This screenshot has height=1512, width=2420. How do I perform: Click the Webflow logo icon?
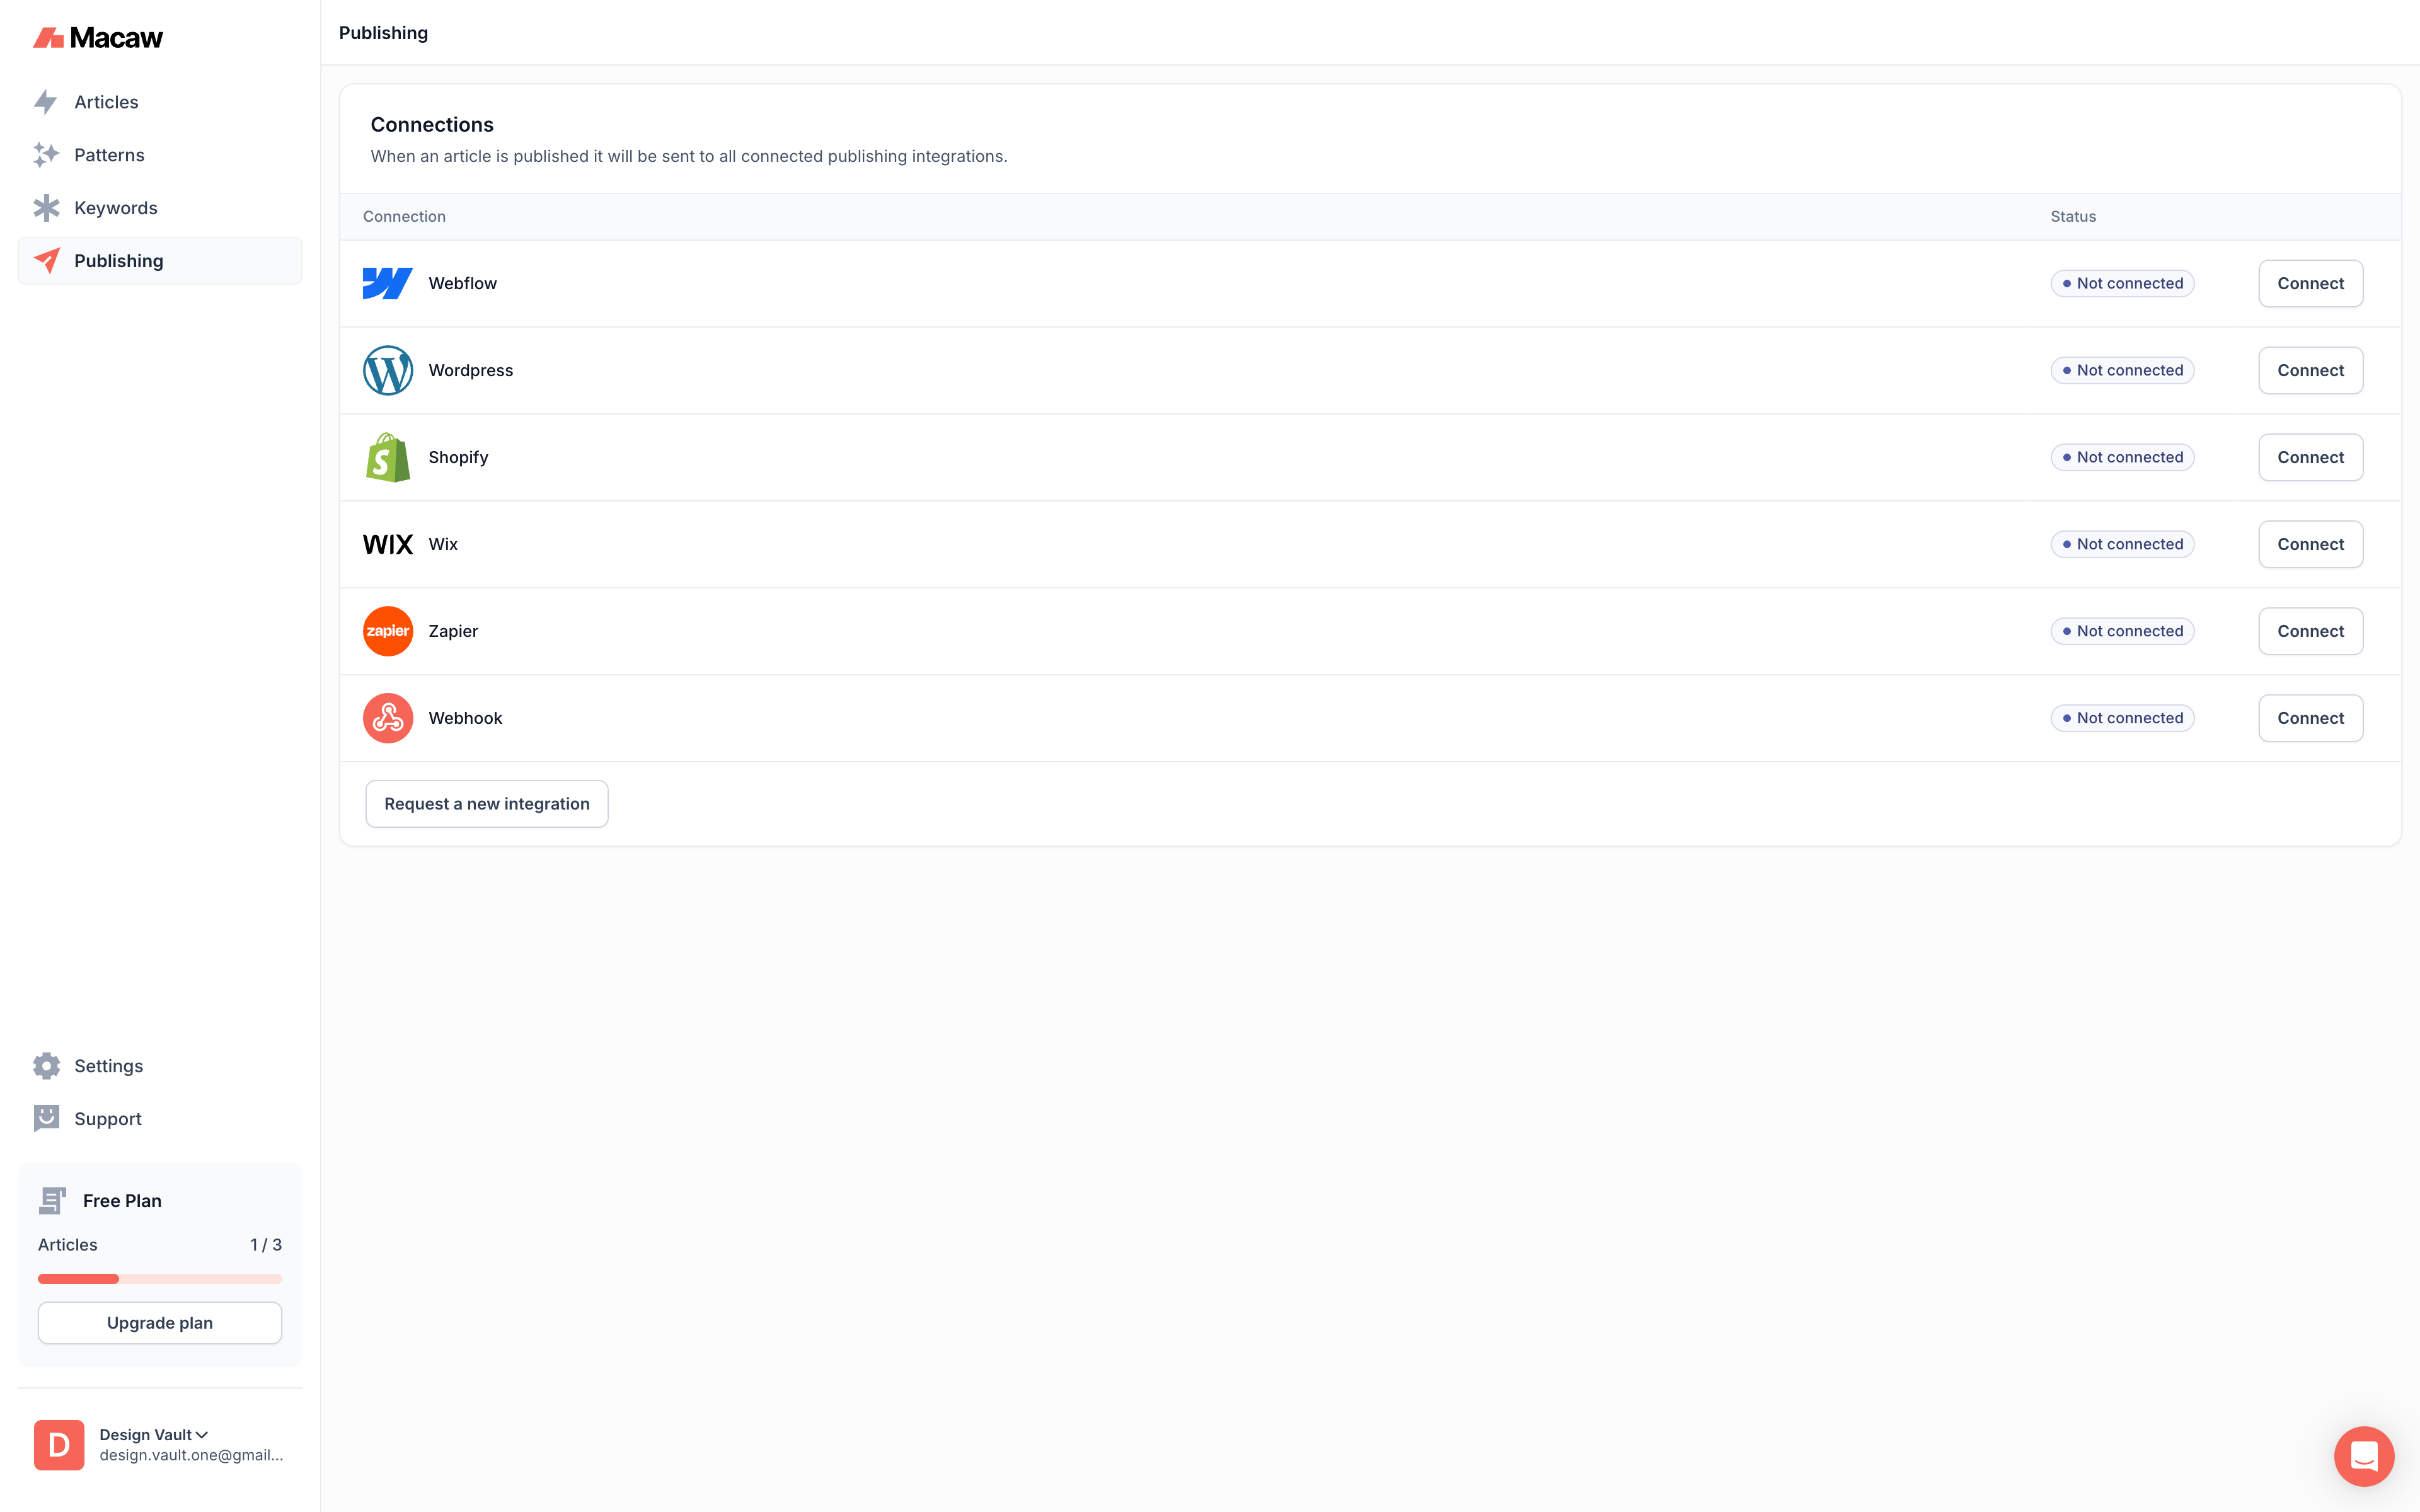coord(387,283)
